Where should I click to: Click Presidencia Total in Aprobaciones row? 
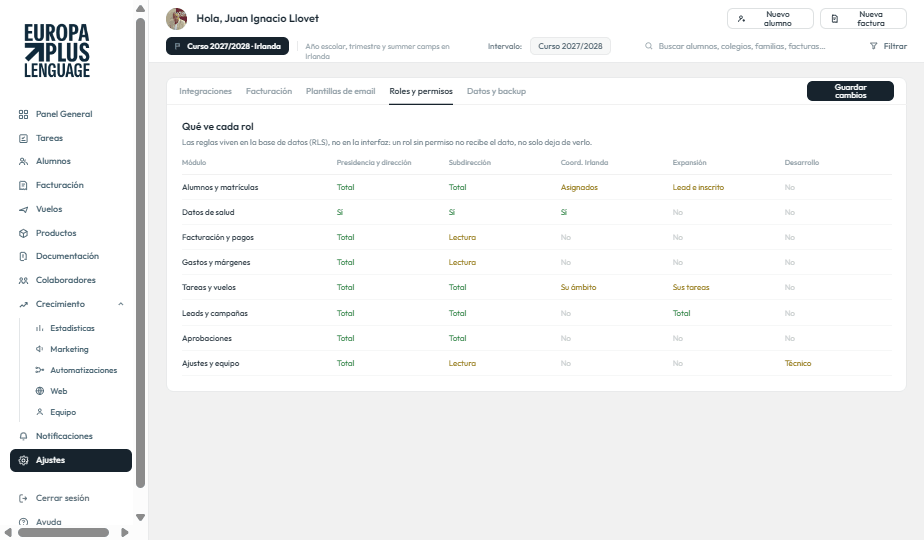click(x=345, y=338)
